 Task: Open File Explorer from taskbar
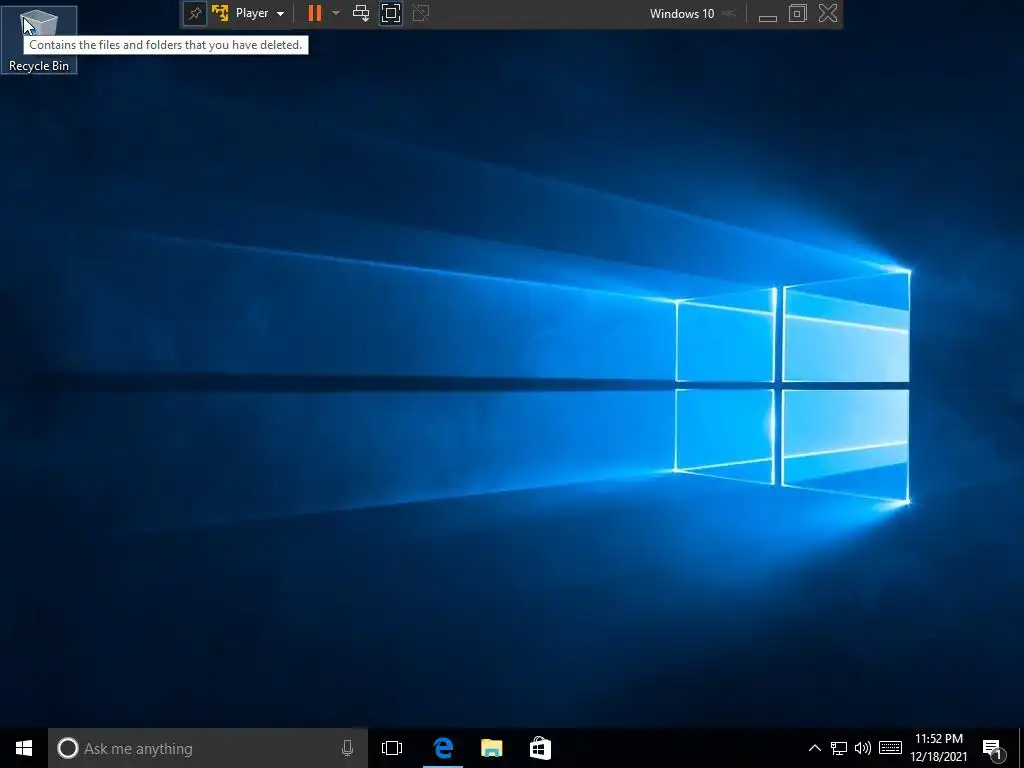tap(492, 748)
